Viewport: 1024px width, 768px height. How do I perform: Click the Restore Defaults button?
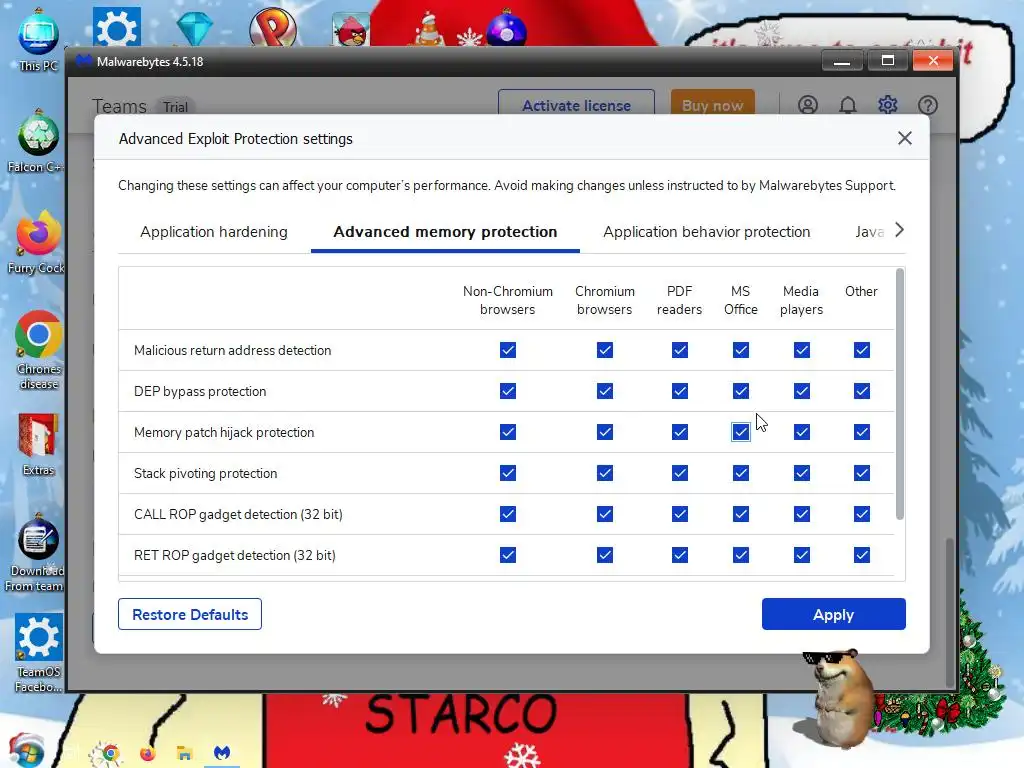(190, 615)
